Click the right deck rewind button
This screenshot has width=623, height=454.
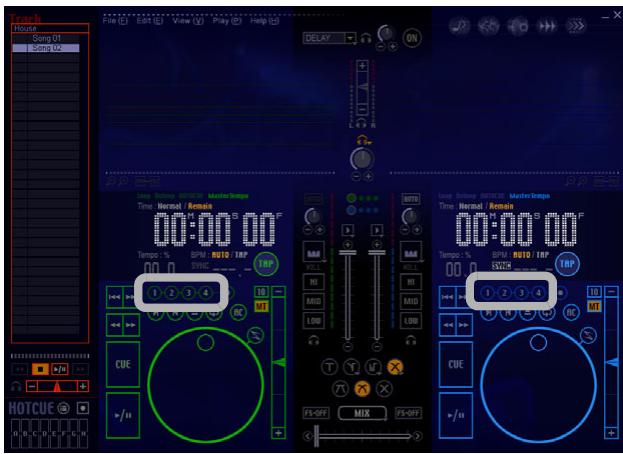point(448,325)
